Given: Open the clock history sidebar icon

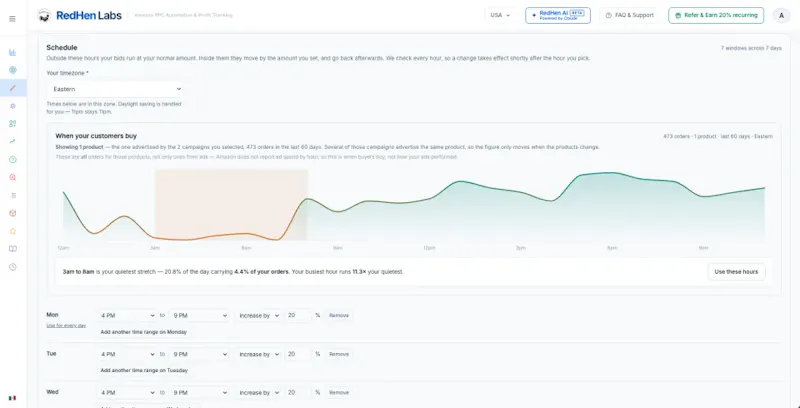Looking at the screenshot, I should (13, 267).
